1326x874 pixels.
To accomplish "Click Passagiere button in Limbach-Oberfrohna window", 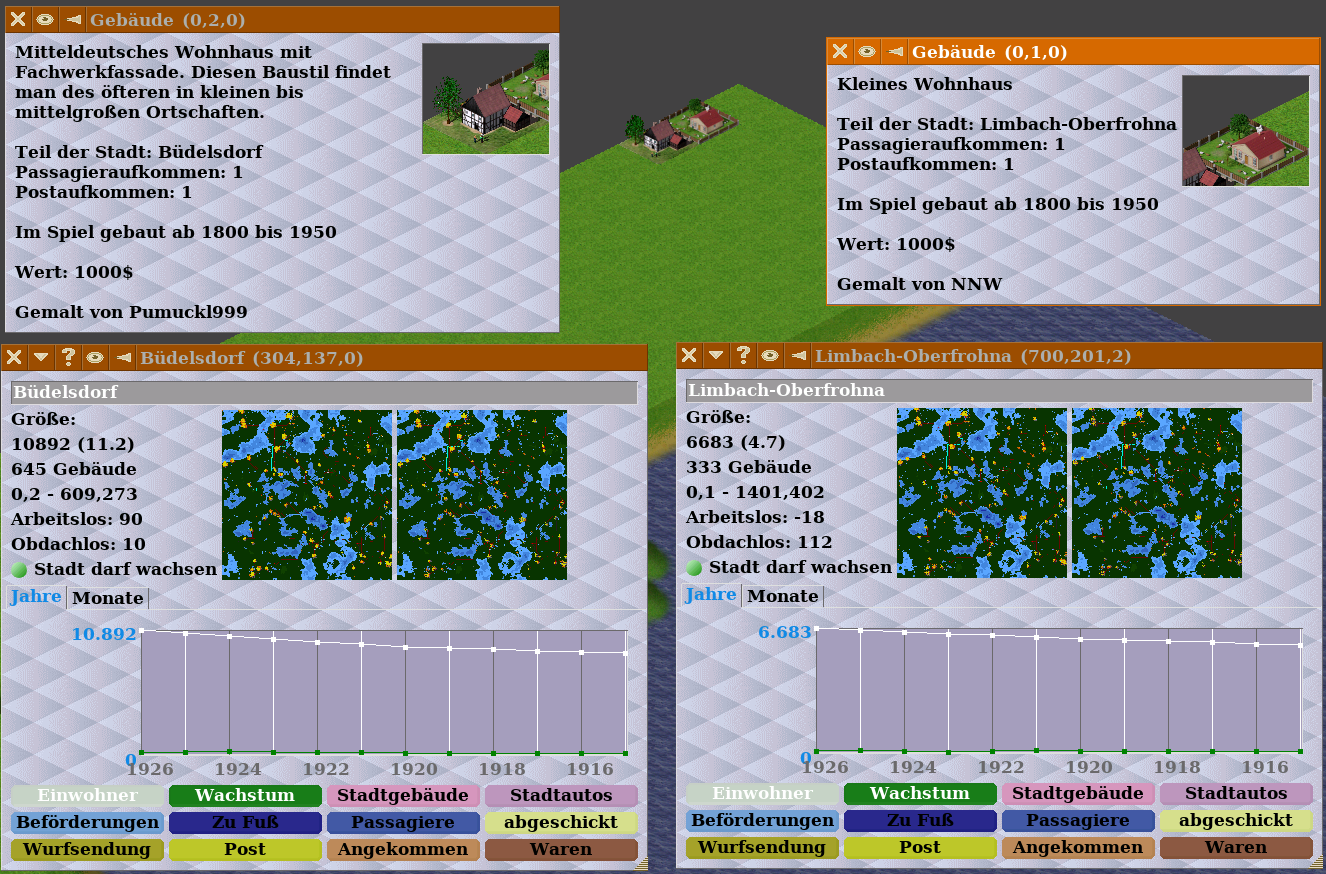I will pyautogui.click(x=1077, y=821).
